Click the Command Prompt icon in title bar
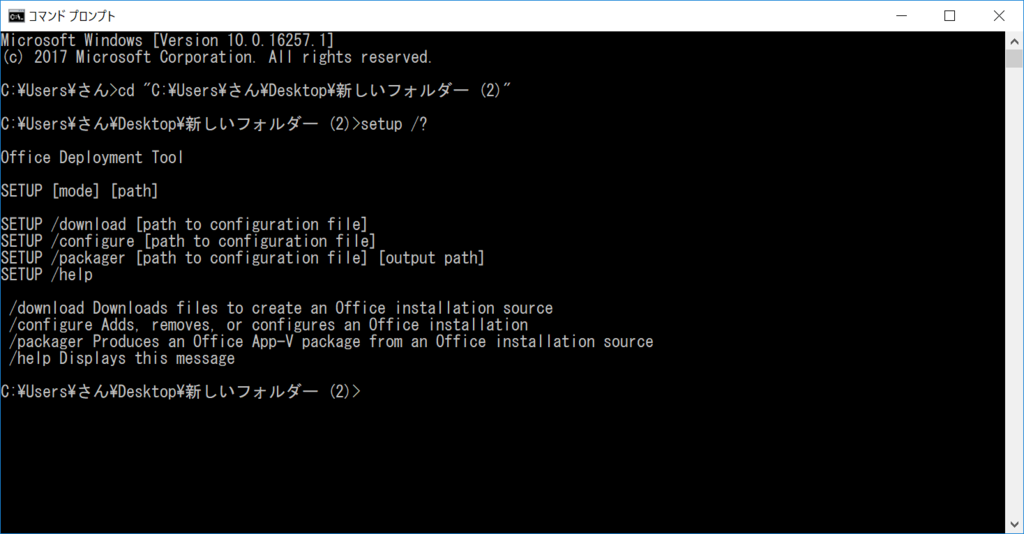The image size is (1024, 534). point(16,16)
